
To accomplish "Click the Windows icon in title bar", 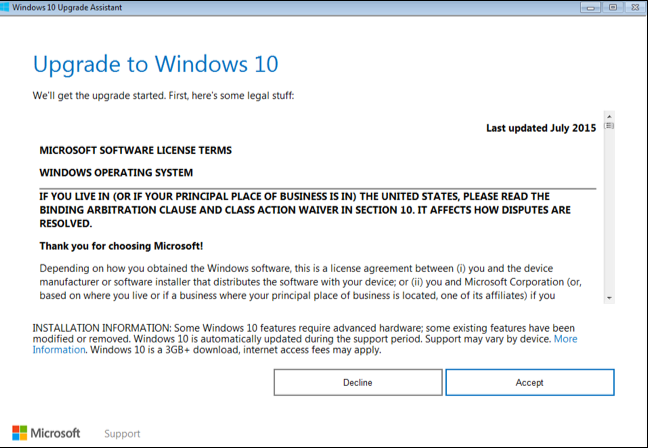I will point(5,7).
